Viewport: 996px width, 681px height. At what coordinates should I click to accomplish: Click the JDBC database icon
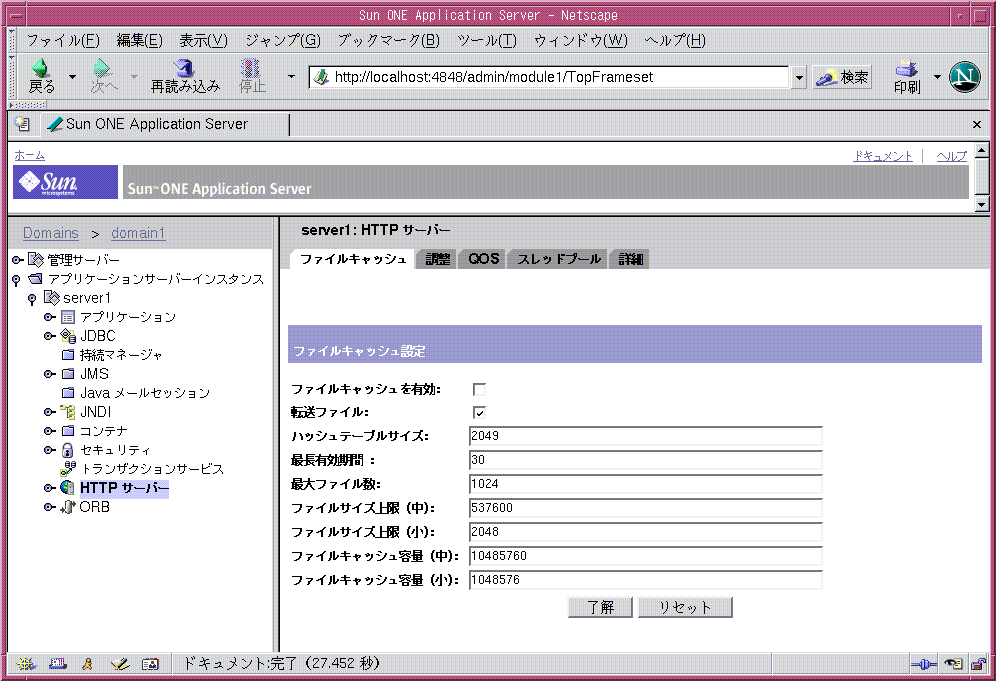pos(68,335)
